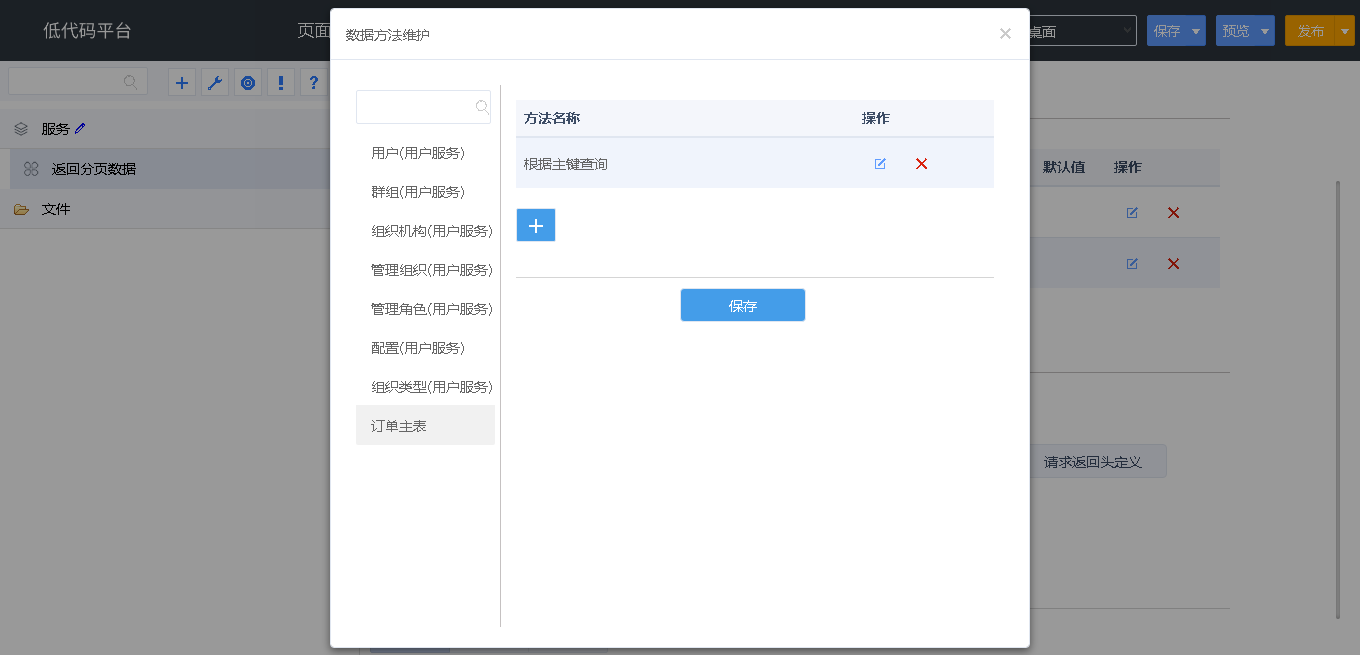Click the blue 保存 button in dialog
The height and width of the screenshot is (655, 1360).
tap(742, 306)
